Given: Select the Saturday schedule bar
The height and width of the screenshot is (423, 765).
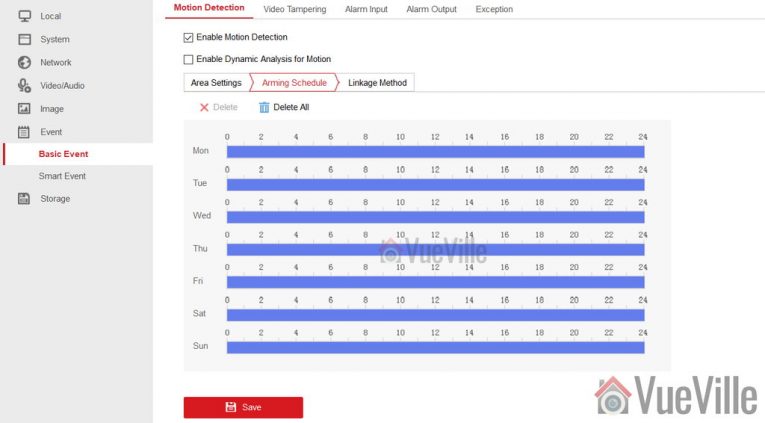Looking at the screenshot, I should (x=435, y=315).
